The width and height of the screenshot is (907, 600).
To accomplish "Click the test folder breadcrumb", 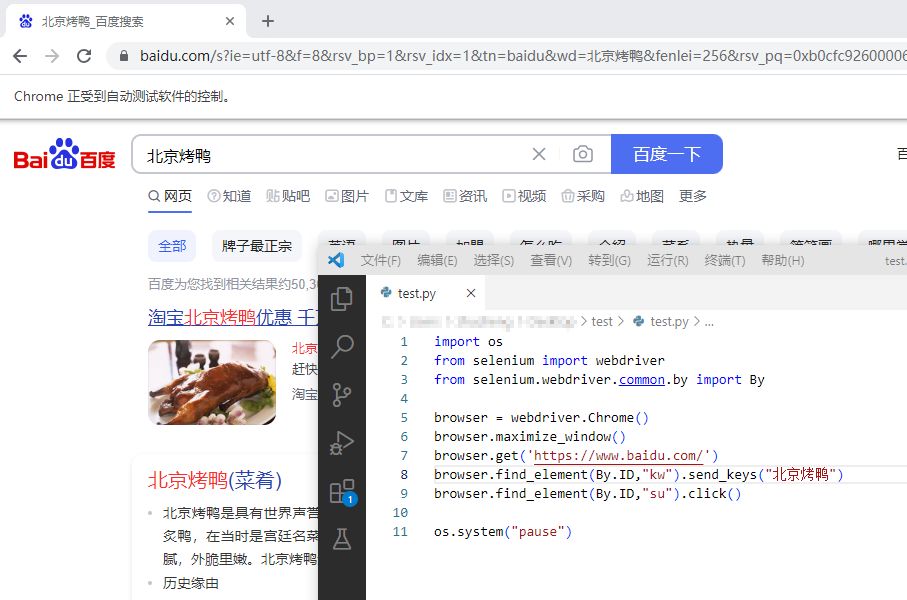I will pos(602,322).
